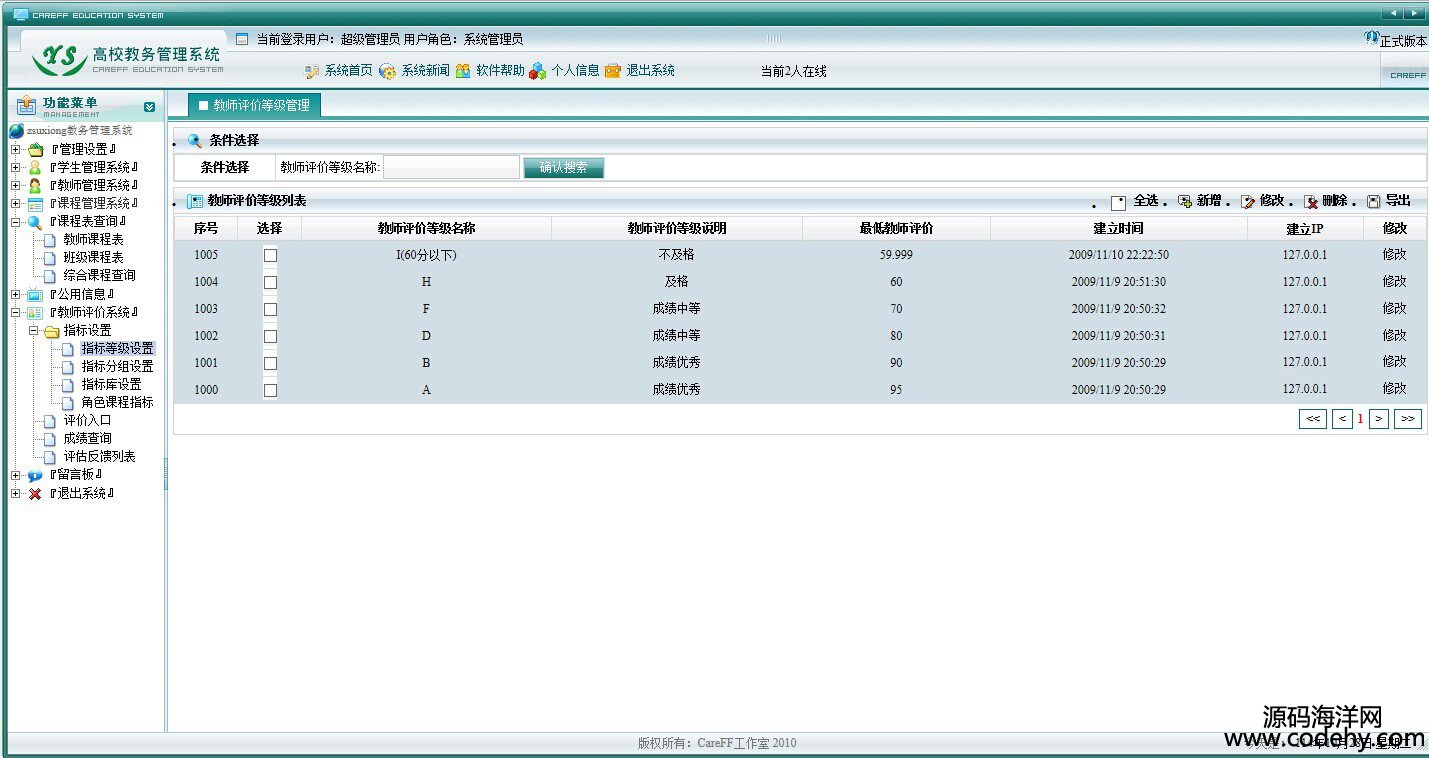The height and width of the screenshot is (758, 1429).
Task: Expand the 公用信息 tree node
Action: click(x=16, y=295)
